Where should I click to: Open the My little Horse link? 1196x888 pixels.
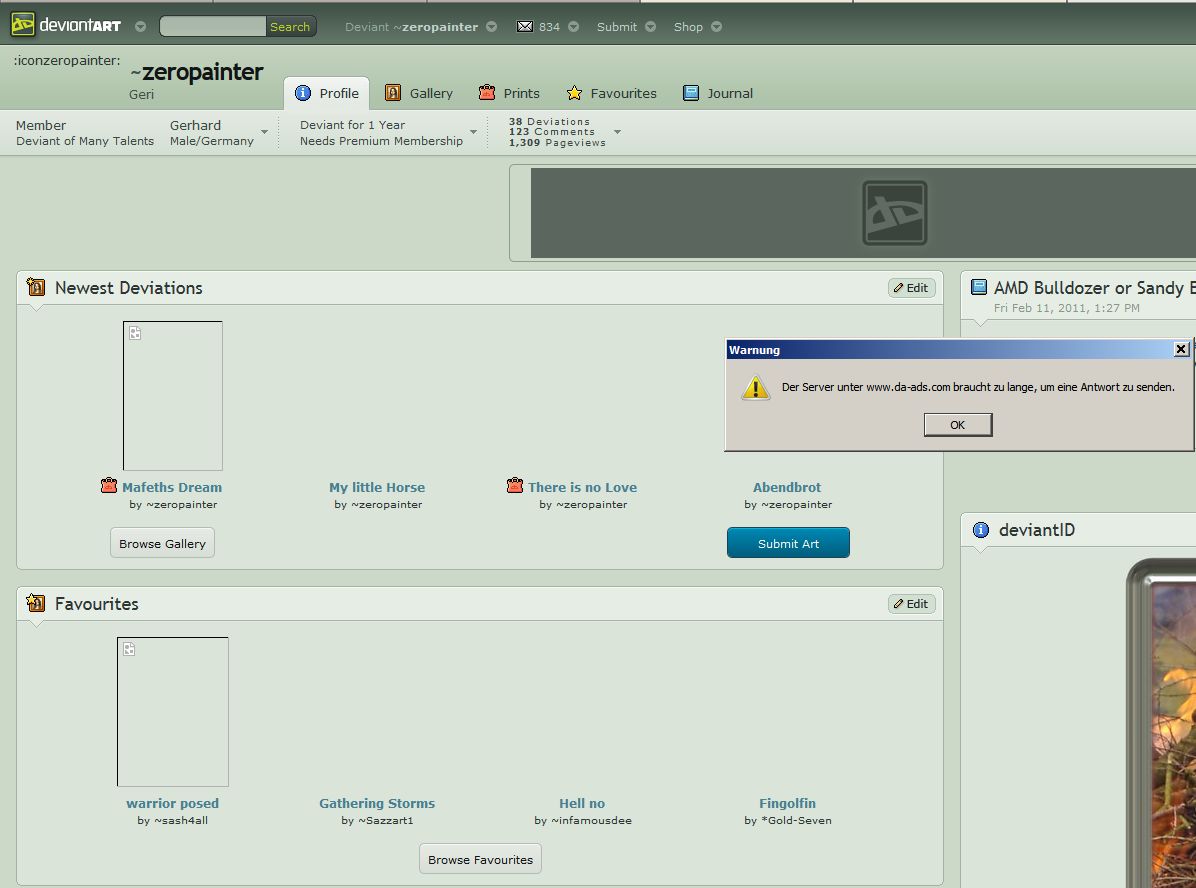(x=378, y=487)
